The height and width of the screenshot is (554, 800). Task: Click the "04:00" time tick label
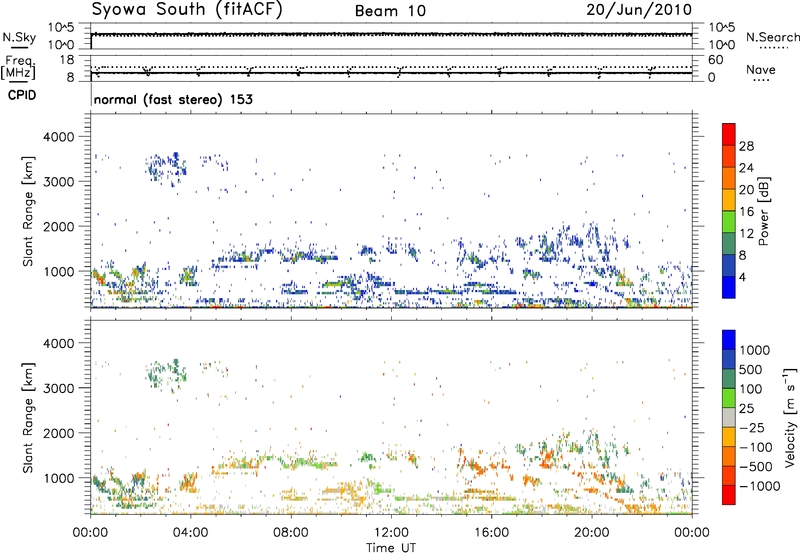coord(191,532)
